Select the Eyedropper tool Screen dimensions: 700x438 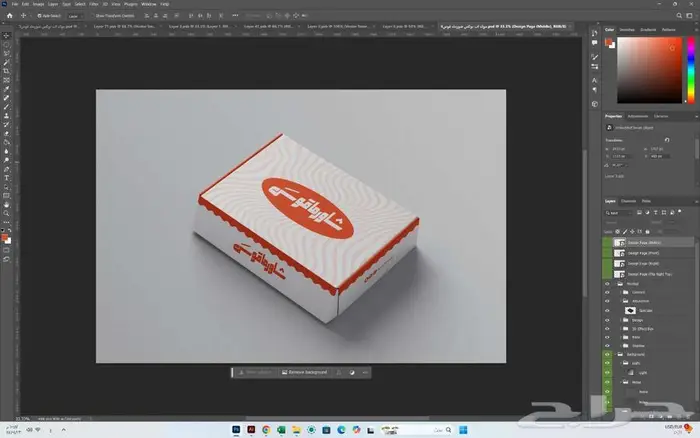tap(6, 89)
